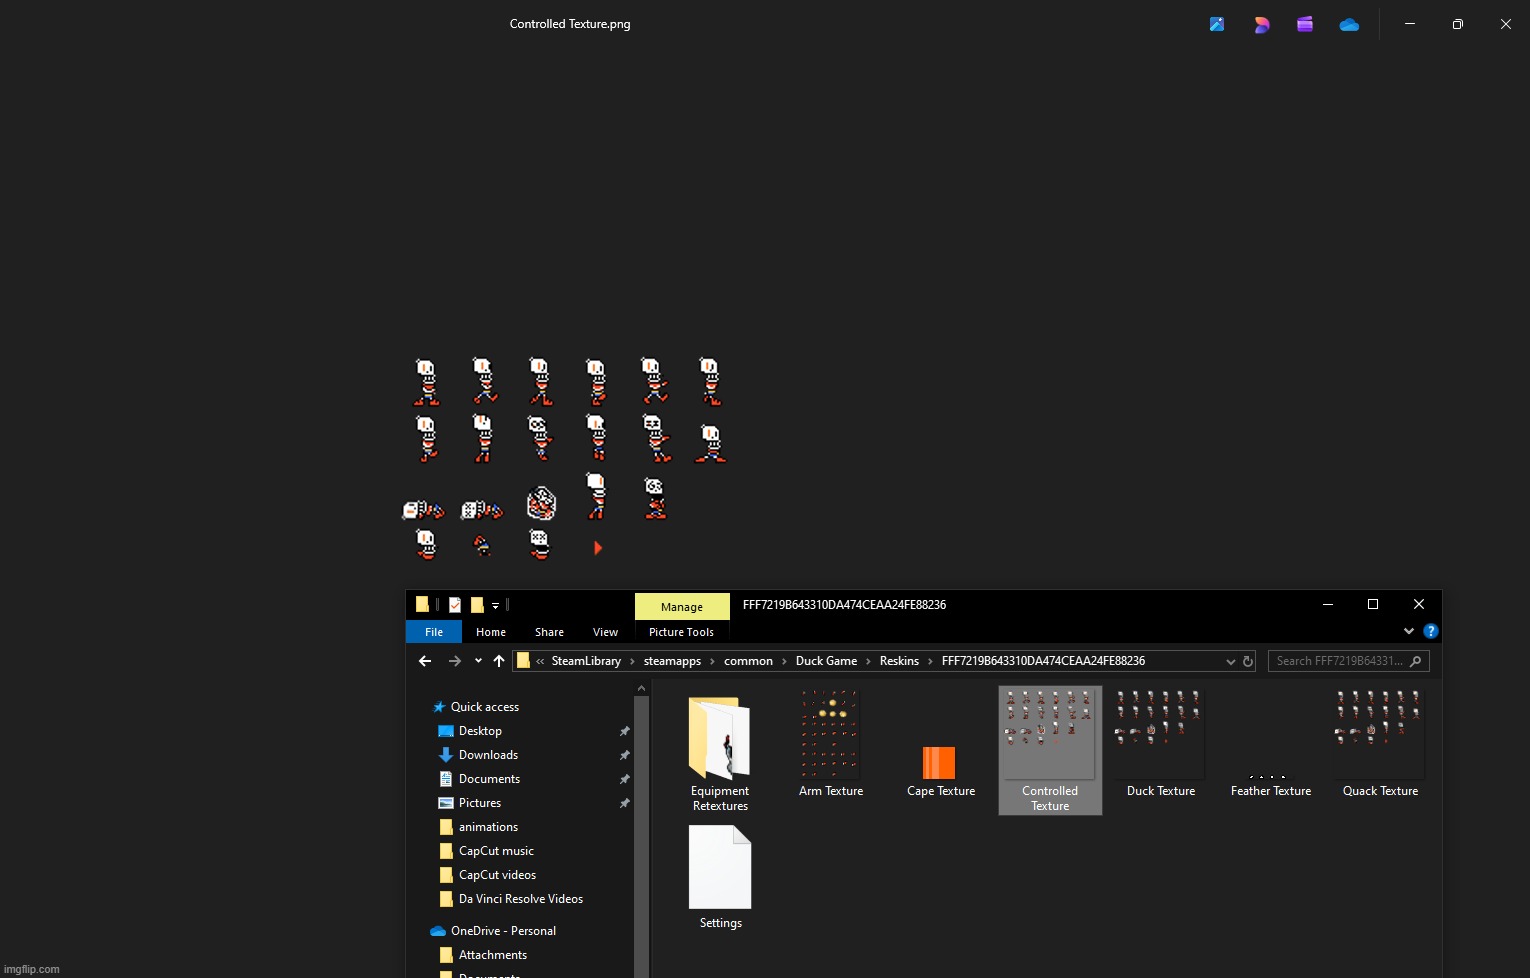The image size is (1530, 978).
Task: Open the Customize Quick Access Toolbar dropdown
Action: tap(495, 605)
